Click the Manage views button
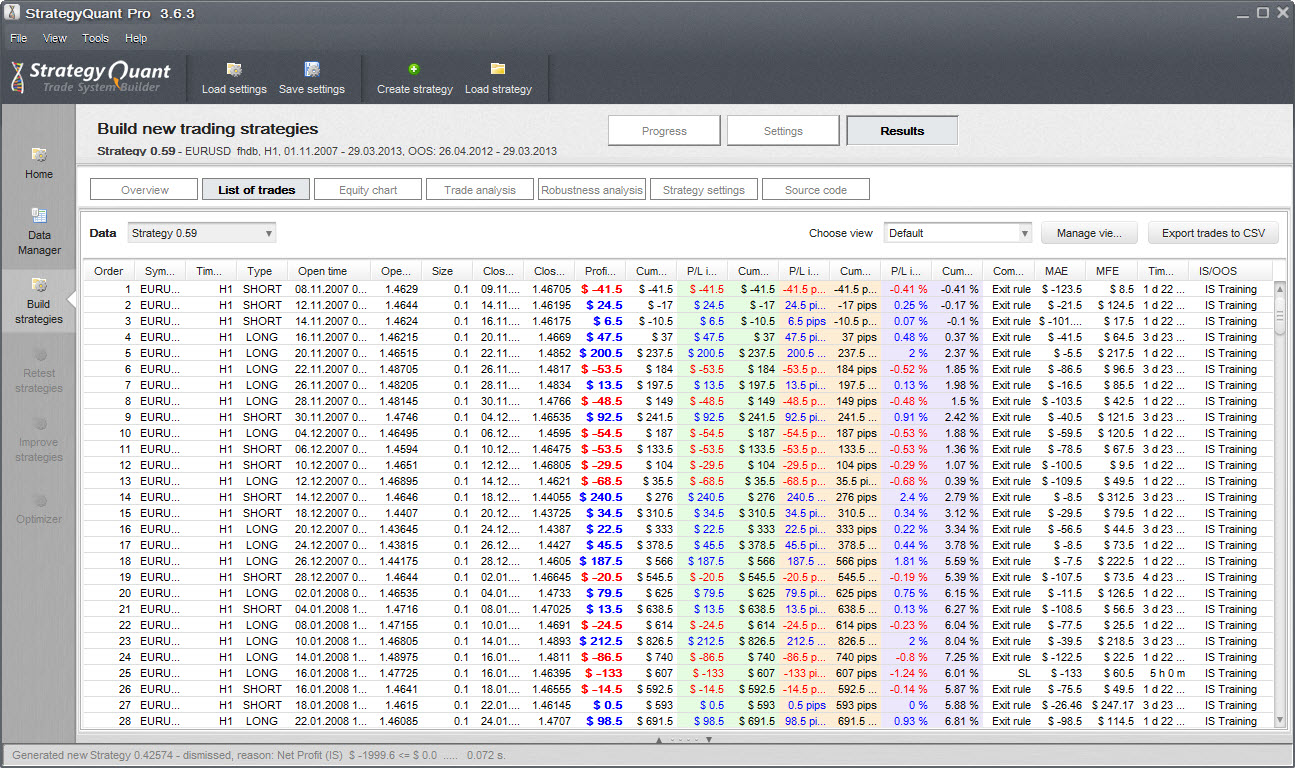 [x=1089, y=233]
